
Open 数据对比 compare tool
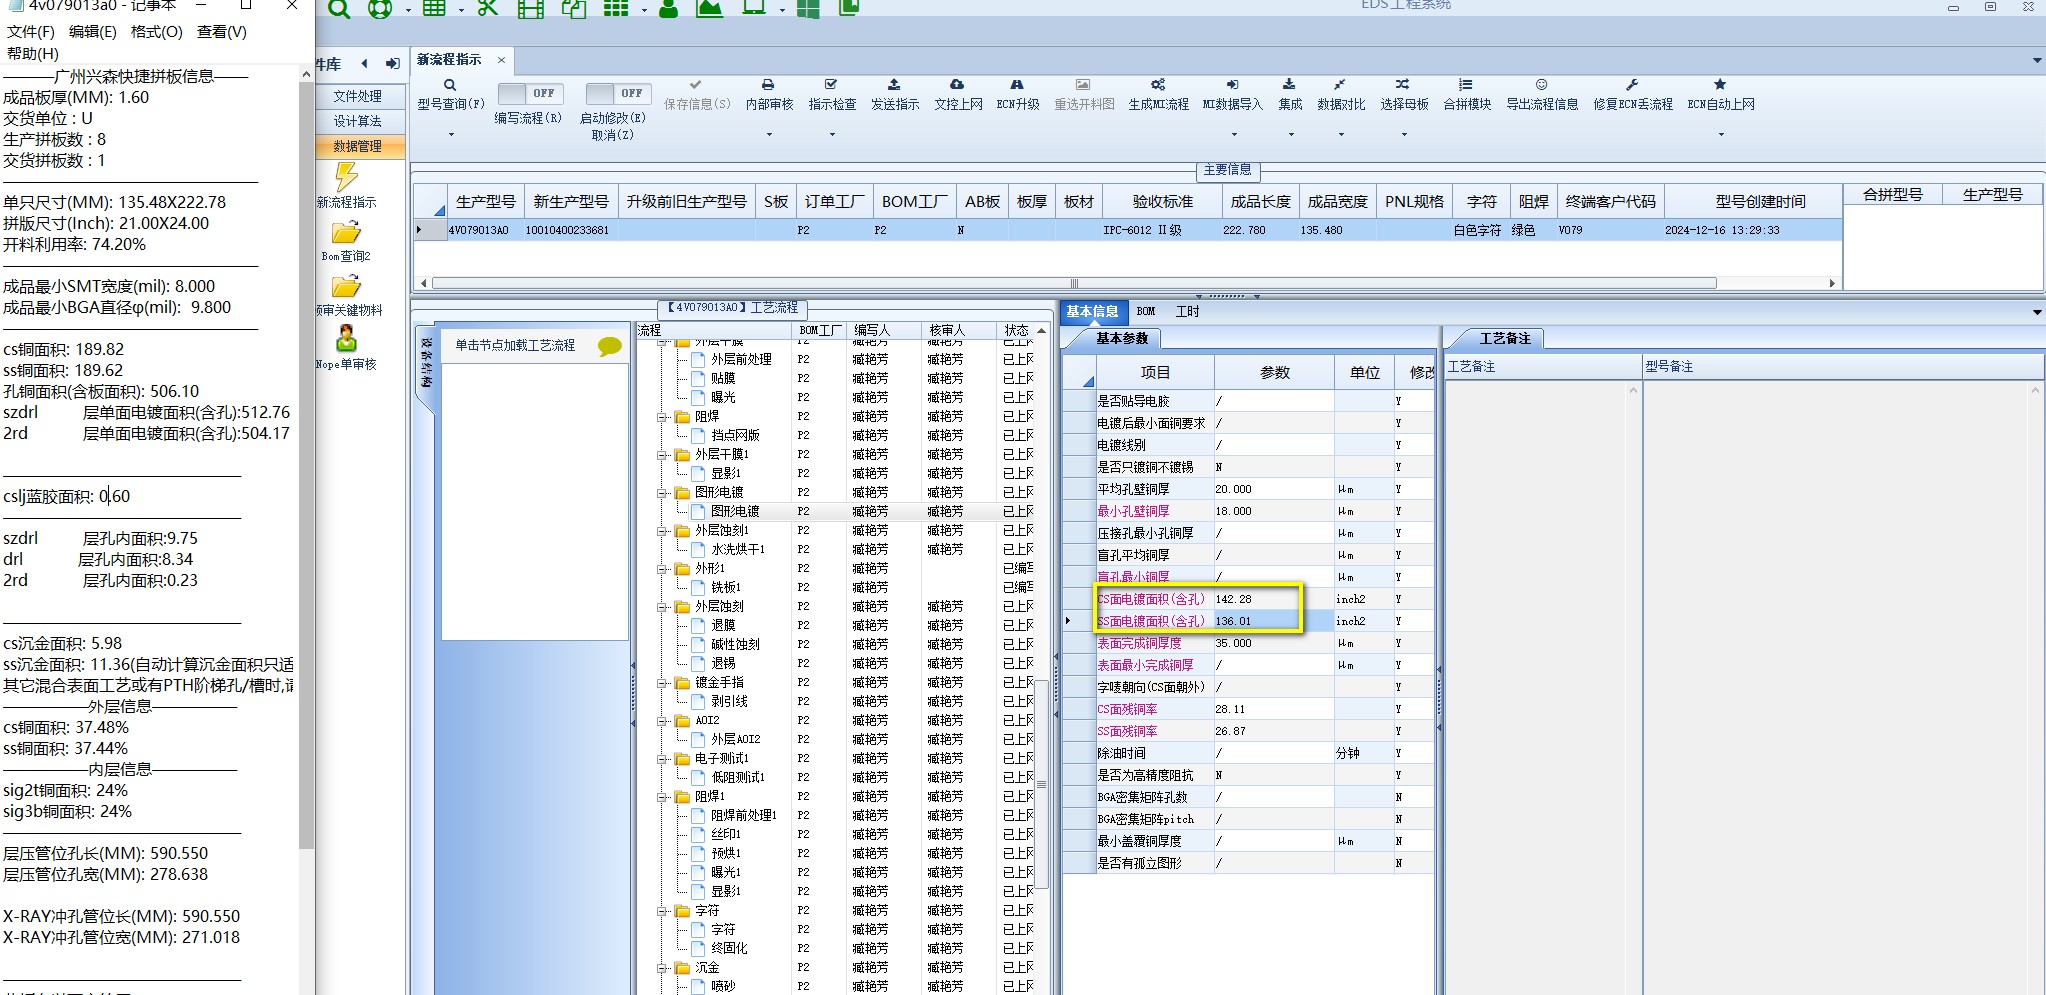point(1341,95)
